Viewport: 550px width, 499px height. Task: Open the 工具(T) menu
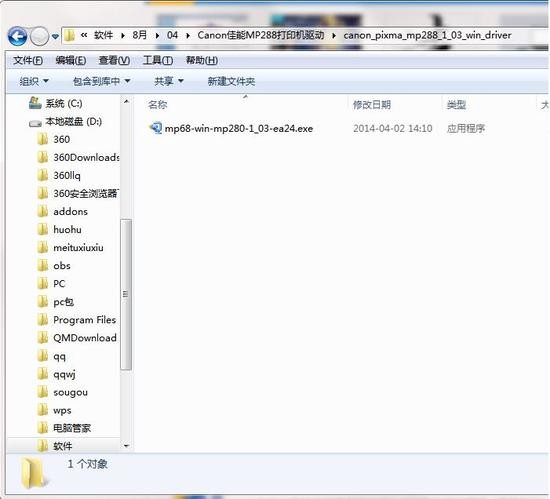pyautogui.click(x=157, y=60)
